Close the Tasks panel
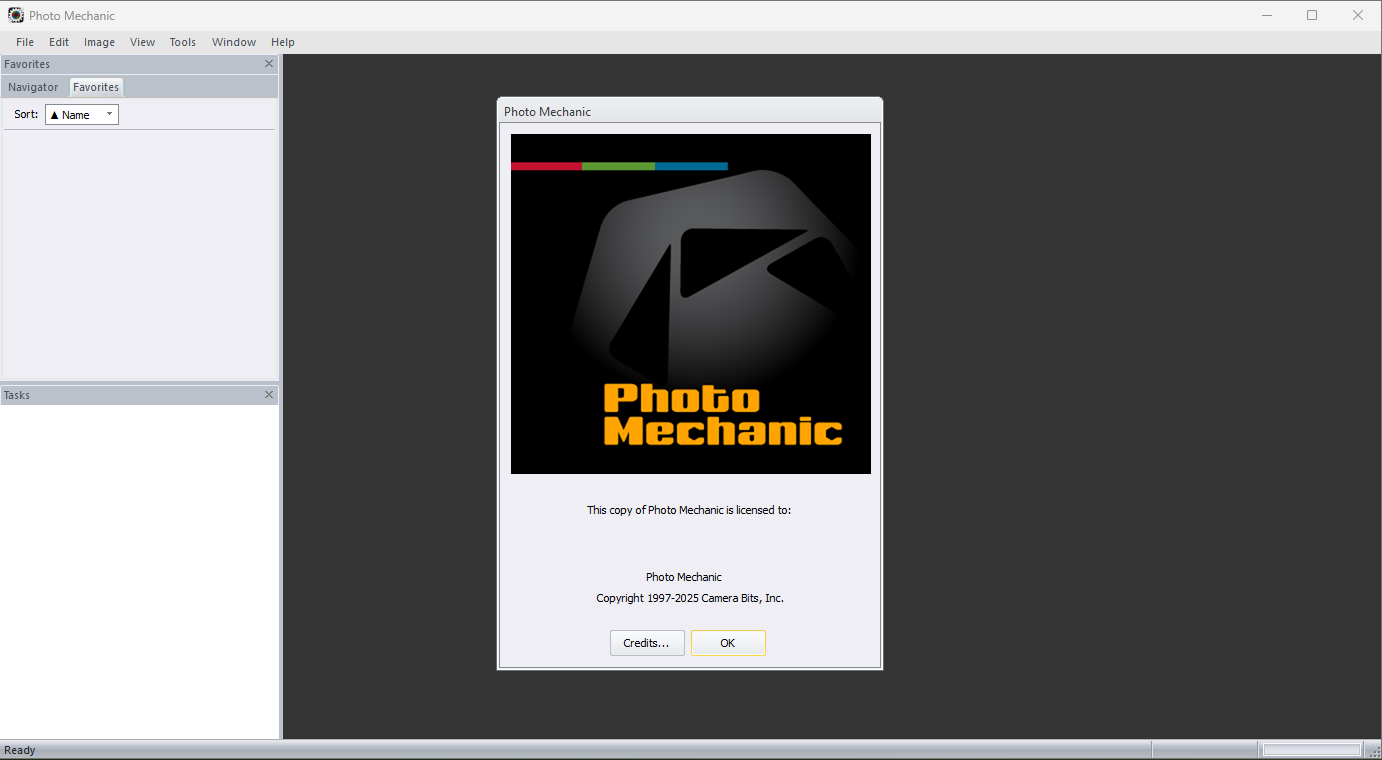The image size is (1382, 760). pyautogui.click(x=268, y=395)
